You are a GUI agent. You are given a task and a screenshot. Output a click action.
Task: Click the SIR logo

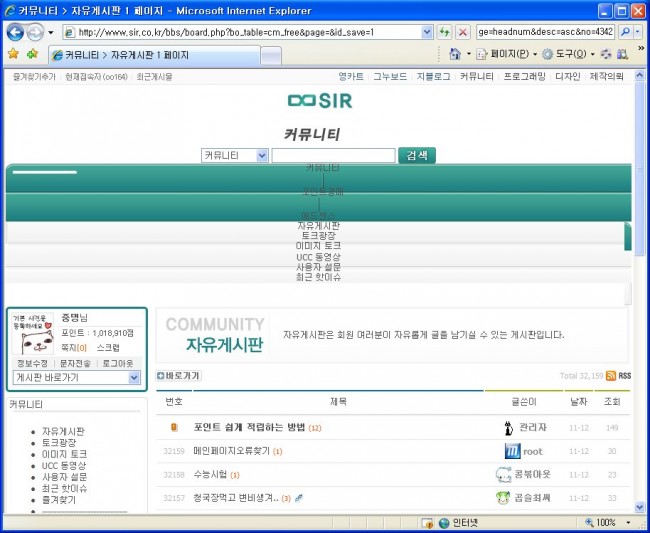[x=320, y=101]
